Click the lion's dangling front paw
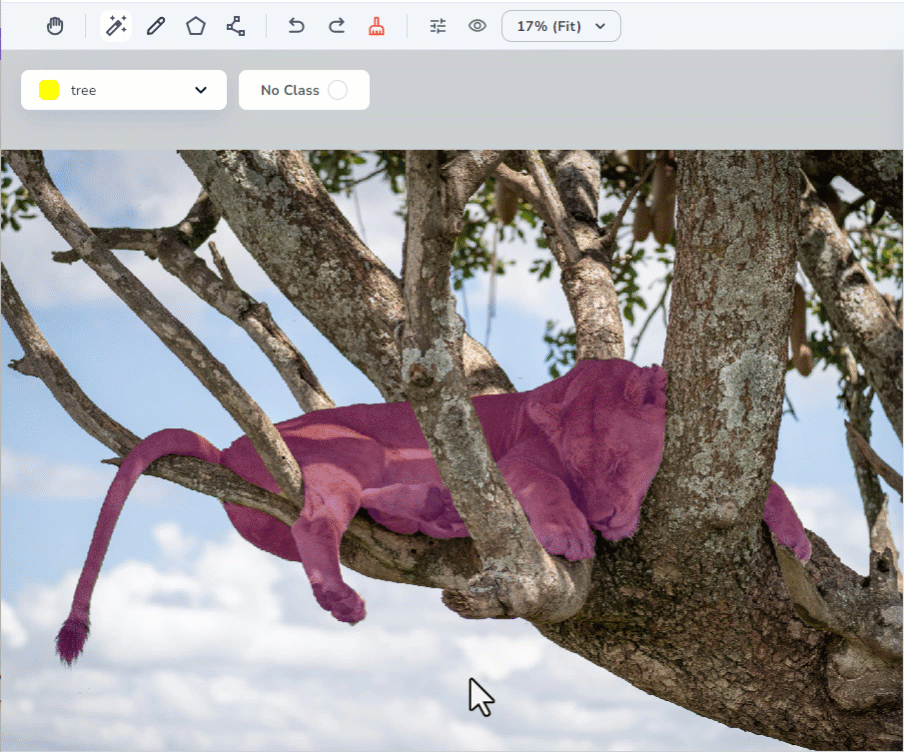The width and height of the screenshot is (904, 752). [x=338, y=598]
